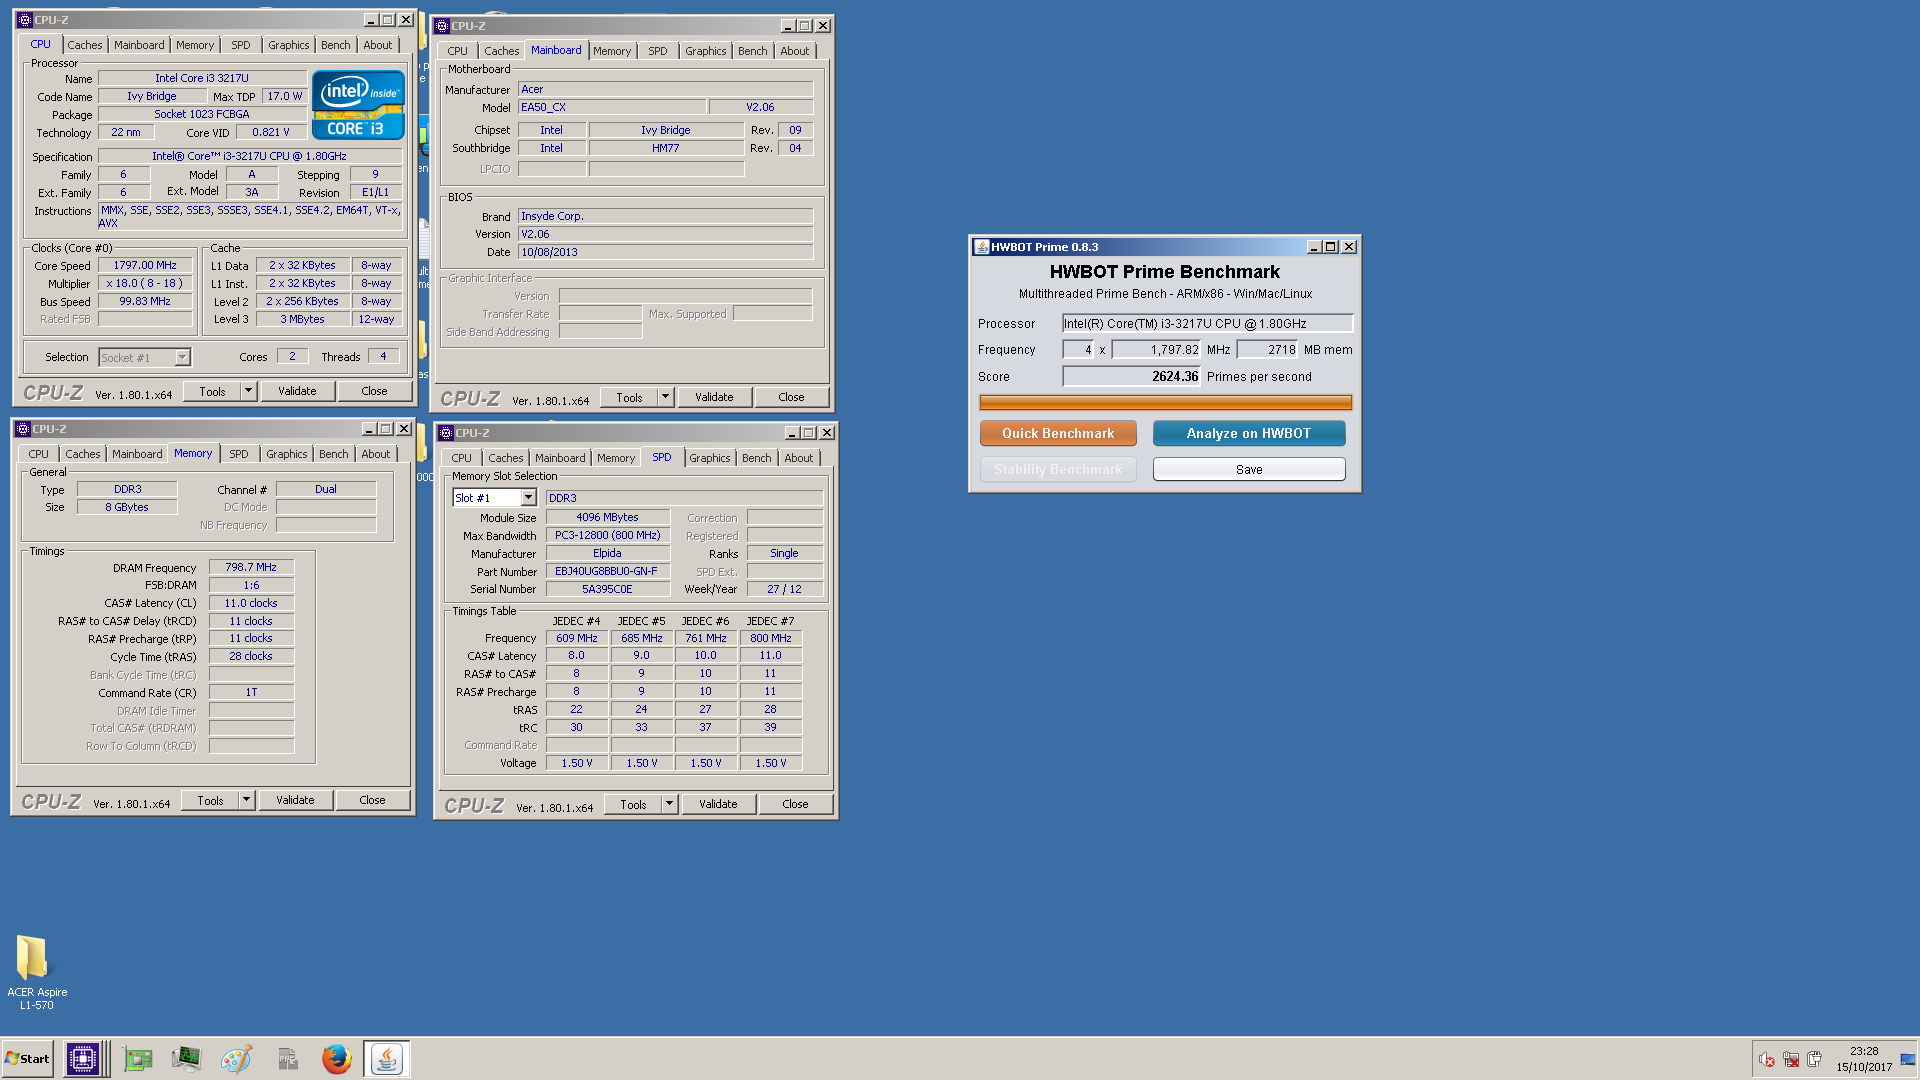Image resolution: width=1920 pixels, height=1080 pixels.
Task: Click Analyze on HWBOT button
Action: (x=1249, y=433)
